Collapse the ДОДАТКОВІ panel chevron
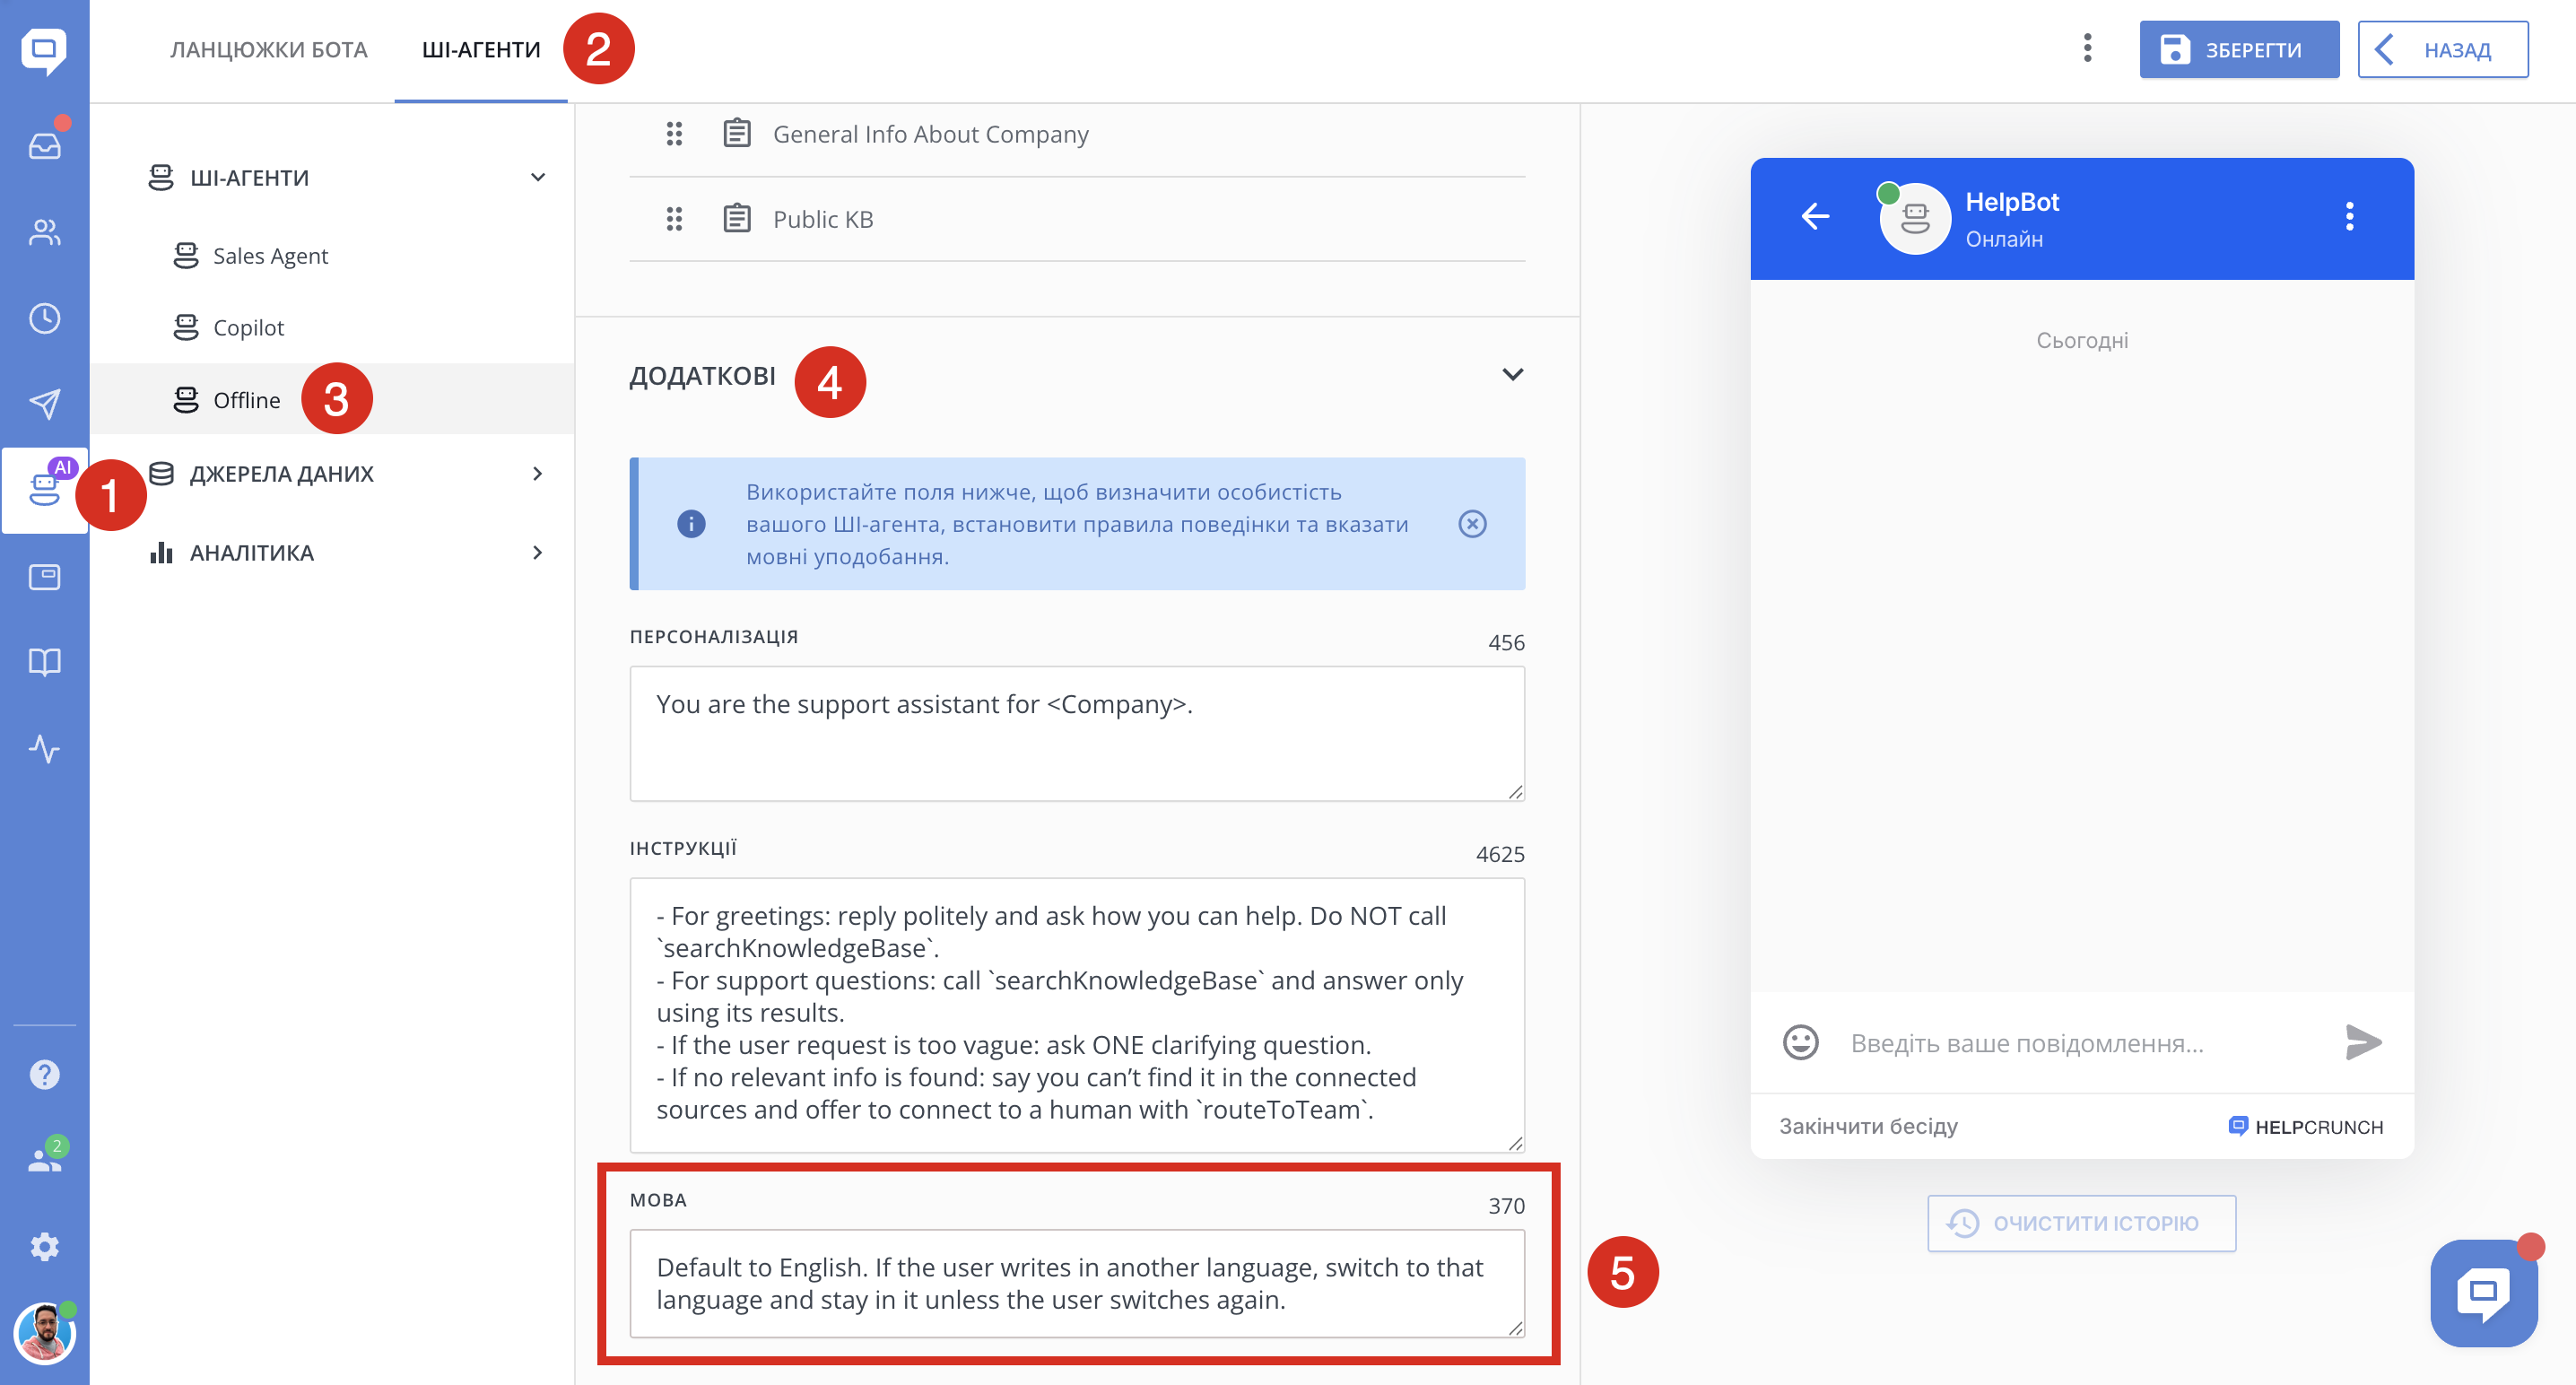The image size is (2576, 1385). 1512,375
